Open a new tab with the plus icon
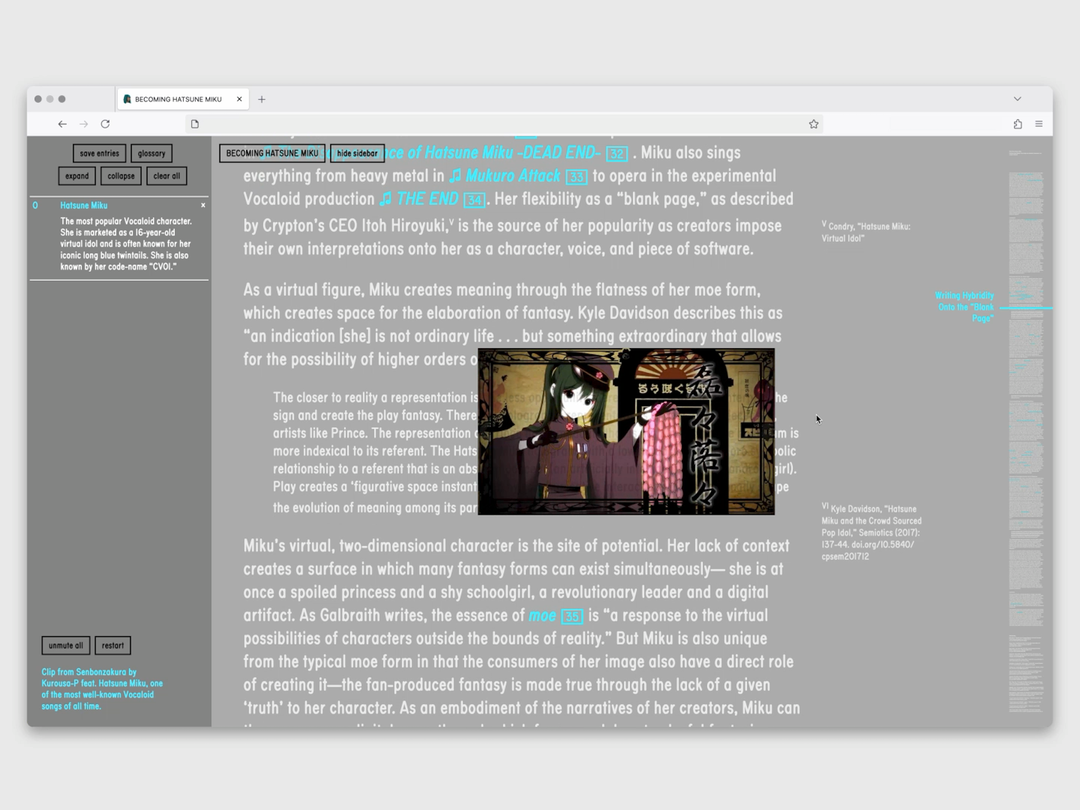This screenshot has width=1080, height=810. [x=262, y=99]
